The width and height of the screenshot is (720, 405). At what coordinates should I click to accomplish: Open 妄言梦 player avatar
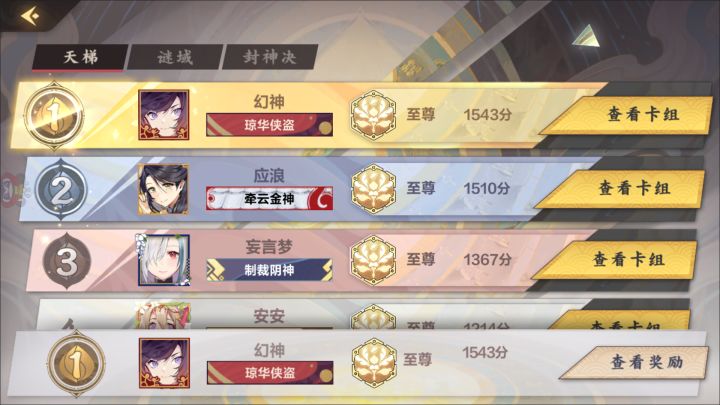click(x=163, y=260)
